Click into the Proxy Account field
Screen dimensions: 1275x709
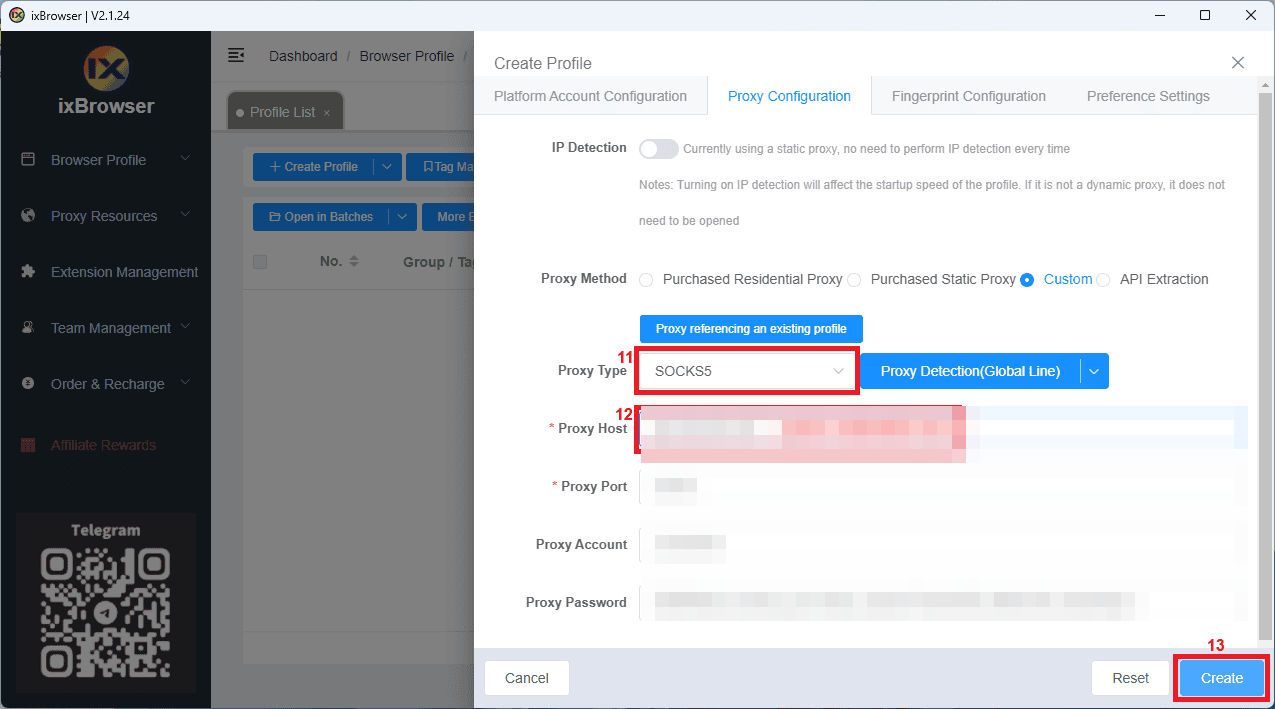click(943, 544)
